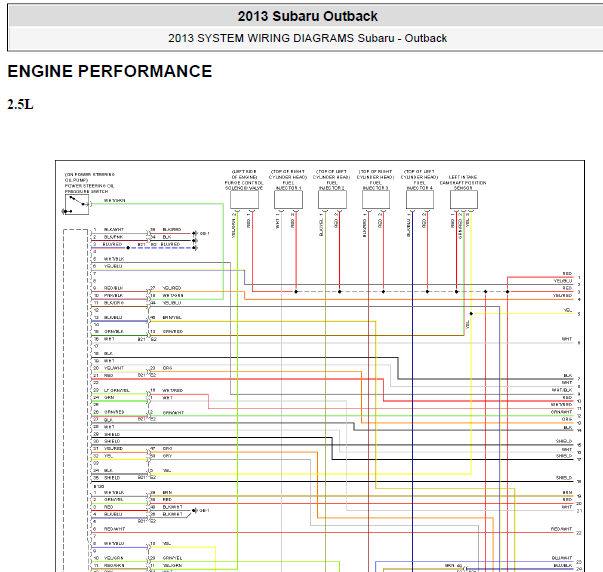Image resolution: width=603 pixels, height=572 pixels.
Task: Click the 'RED/WHT' label at right-edge pin 22
Action: tap(561, 529)
